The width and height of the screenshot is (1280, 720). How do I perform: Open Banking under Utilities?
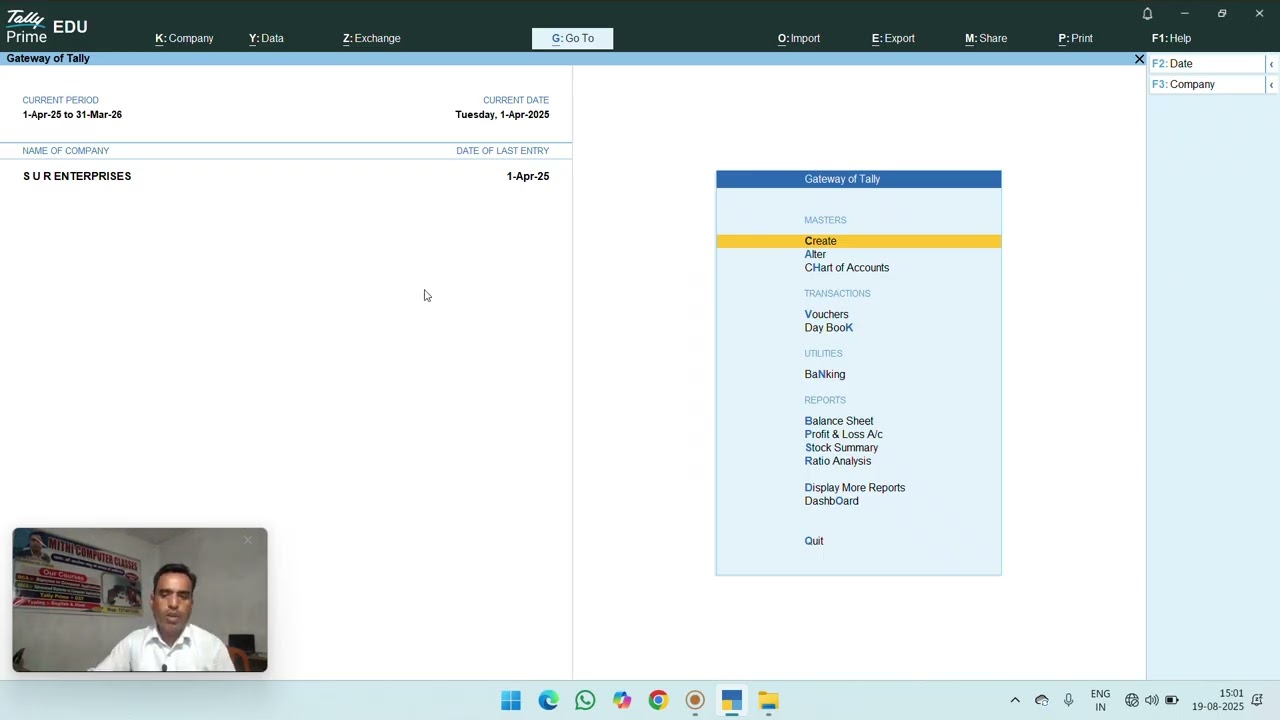click(824, 375)
